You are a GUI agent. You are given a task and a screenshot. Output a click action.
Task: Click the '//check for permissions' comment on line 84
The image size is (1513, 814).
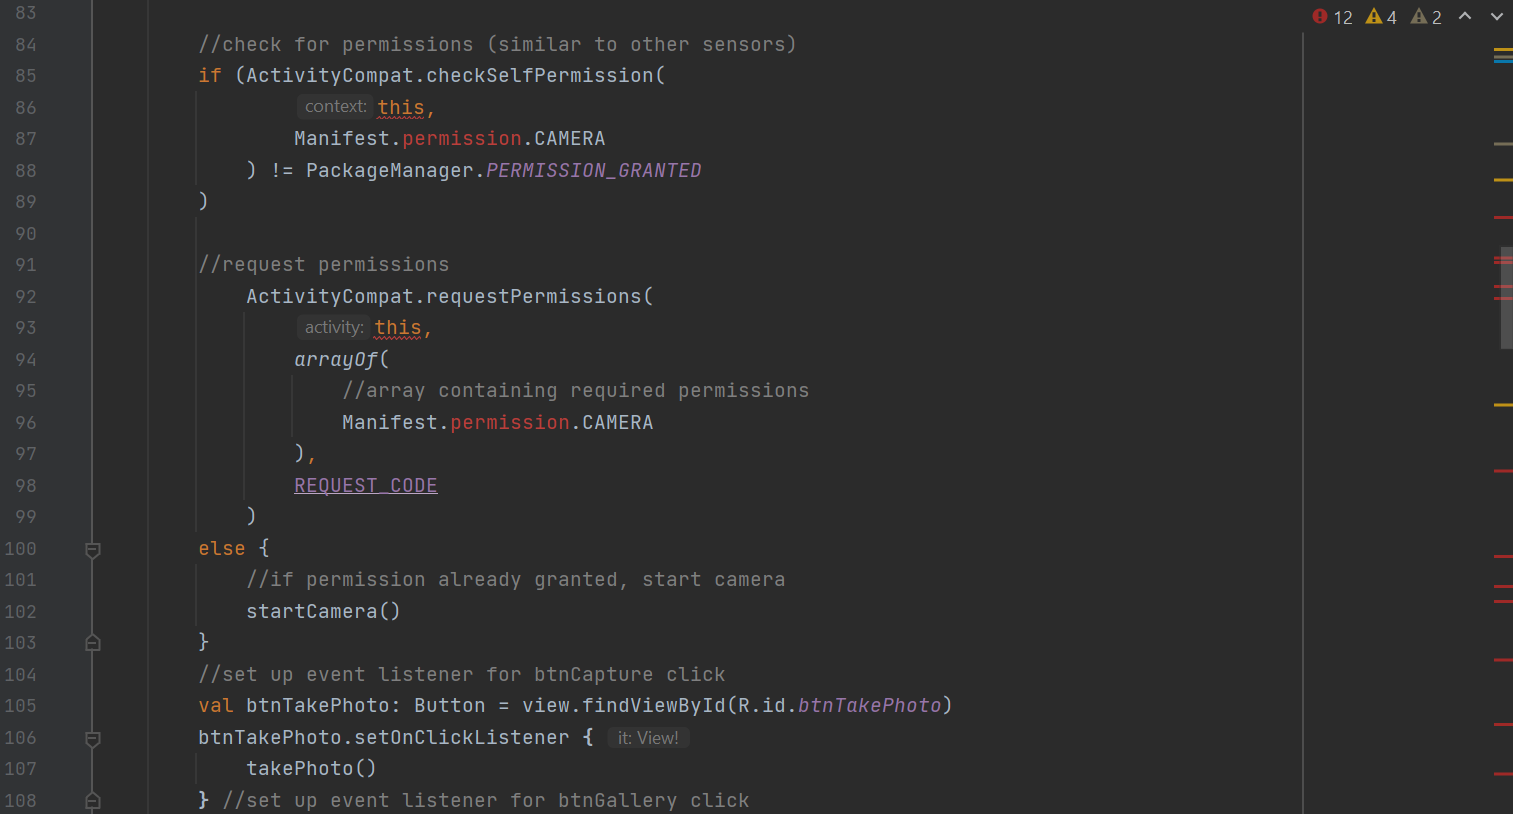point(497,45)
